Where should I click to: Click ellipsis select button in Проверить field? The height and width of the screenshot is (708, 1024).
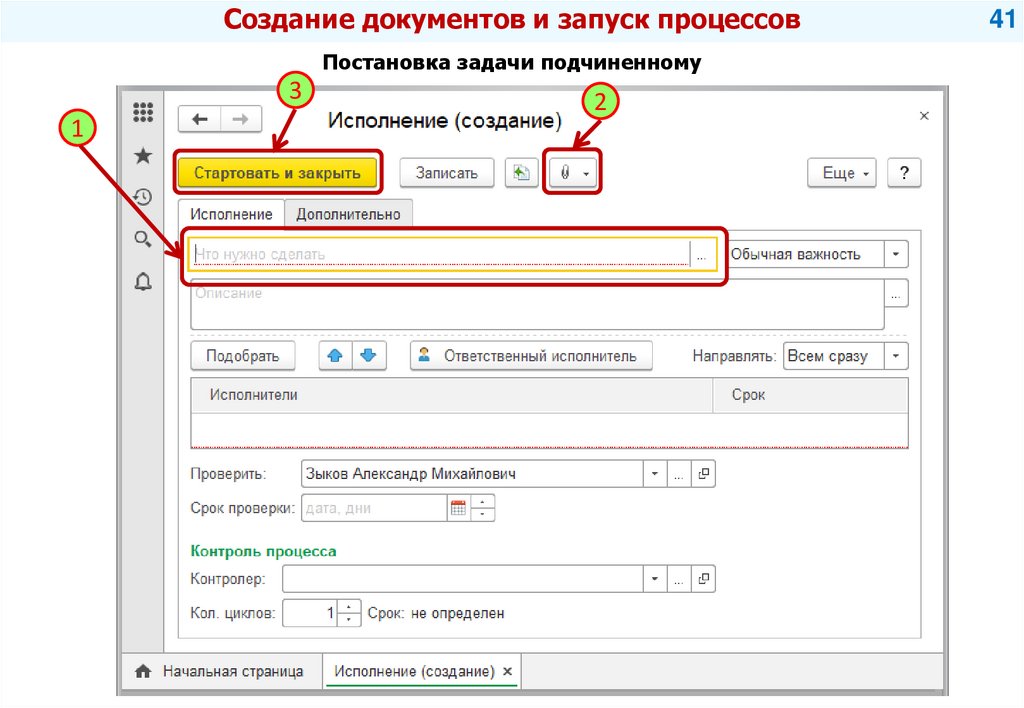click(x=679, y=474)
